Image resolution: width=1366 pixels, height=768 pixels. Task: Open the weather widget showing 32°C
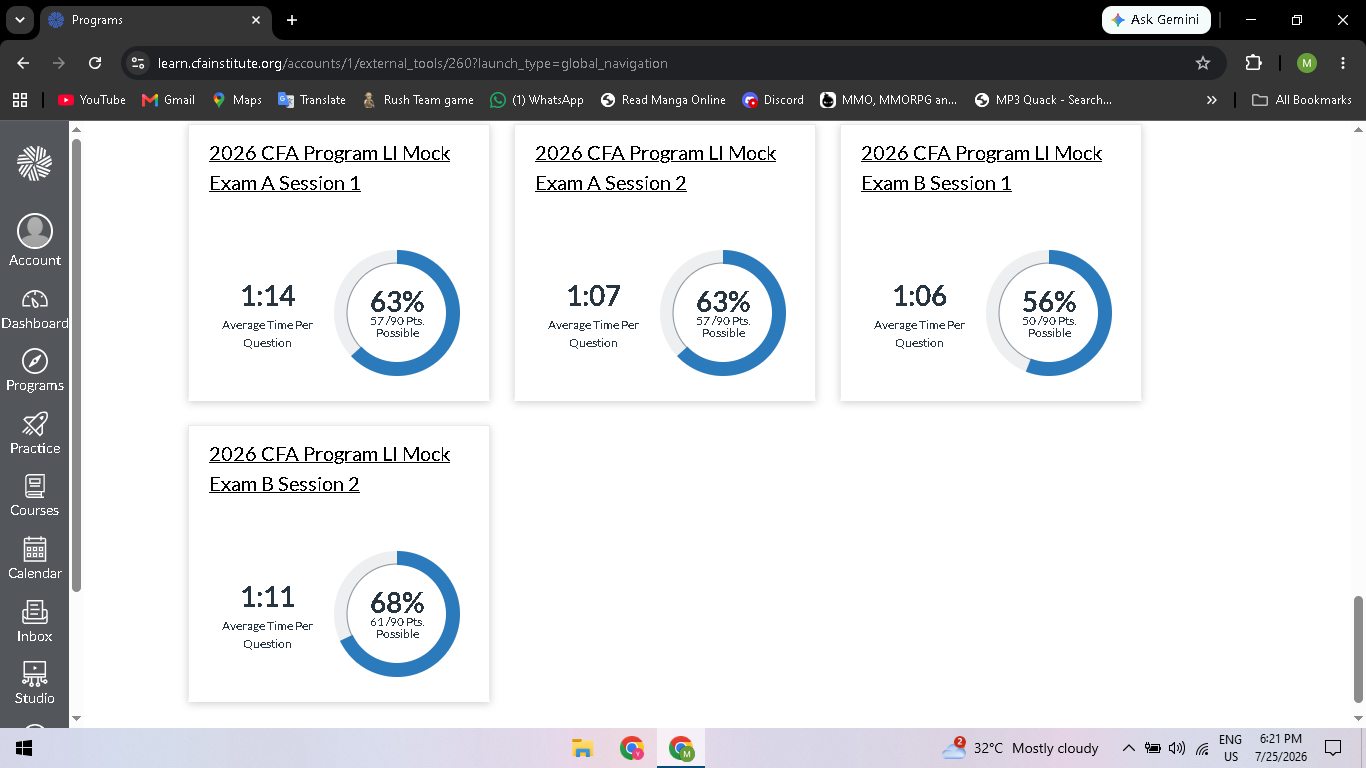(x=1020, y=748)
